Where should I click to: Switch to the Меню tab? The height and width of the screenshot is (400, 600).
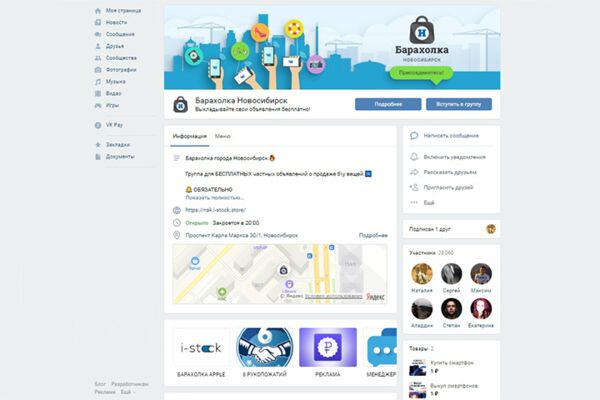[223, 136]
